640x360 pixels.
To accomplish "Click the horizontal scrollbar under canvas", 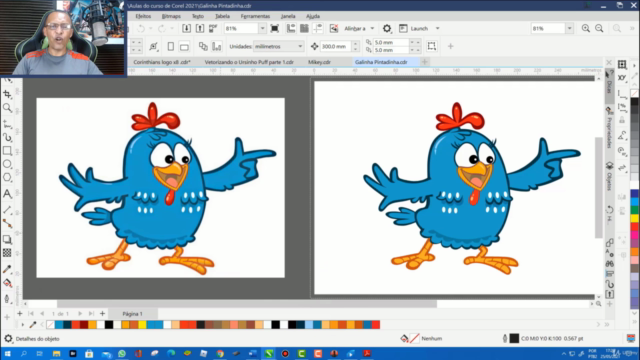I will coord(247,304).
